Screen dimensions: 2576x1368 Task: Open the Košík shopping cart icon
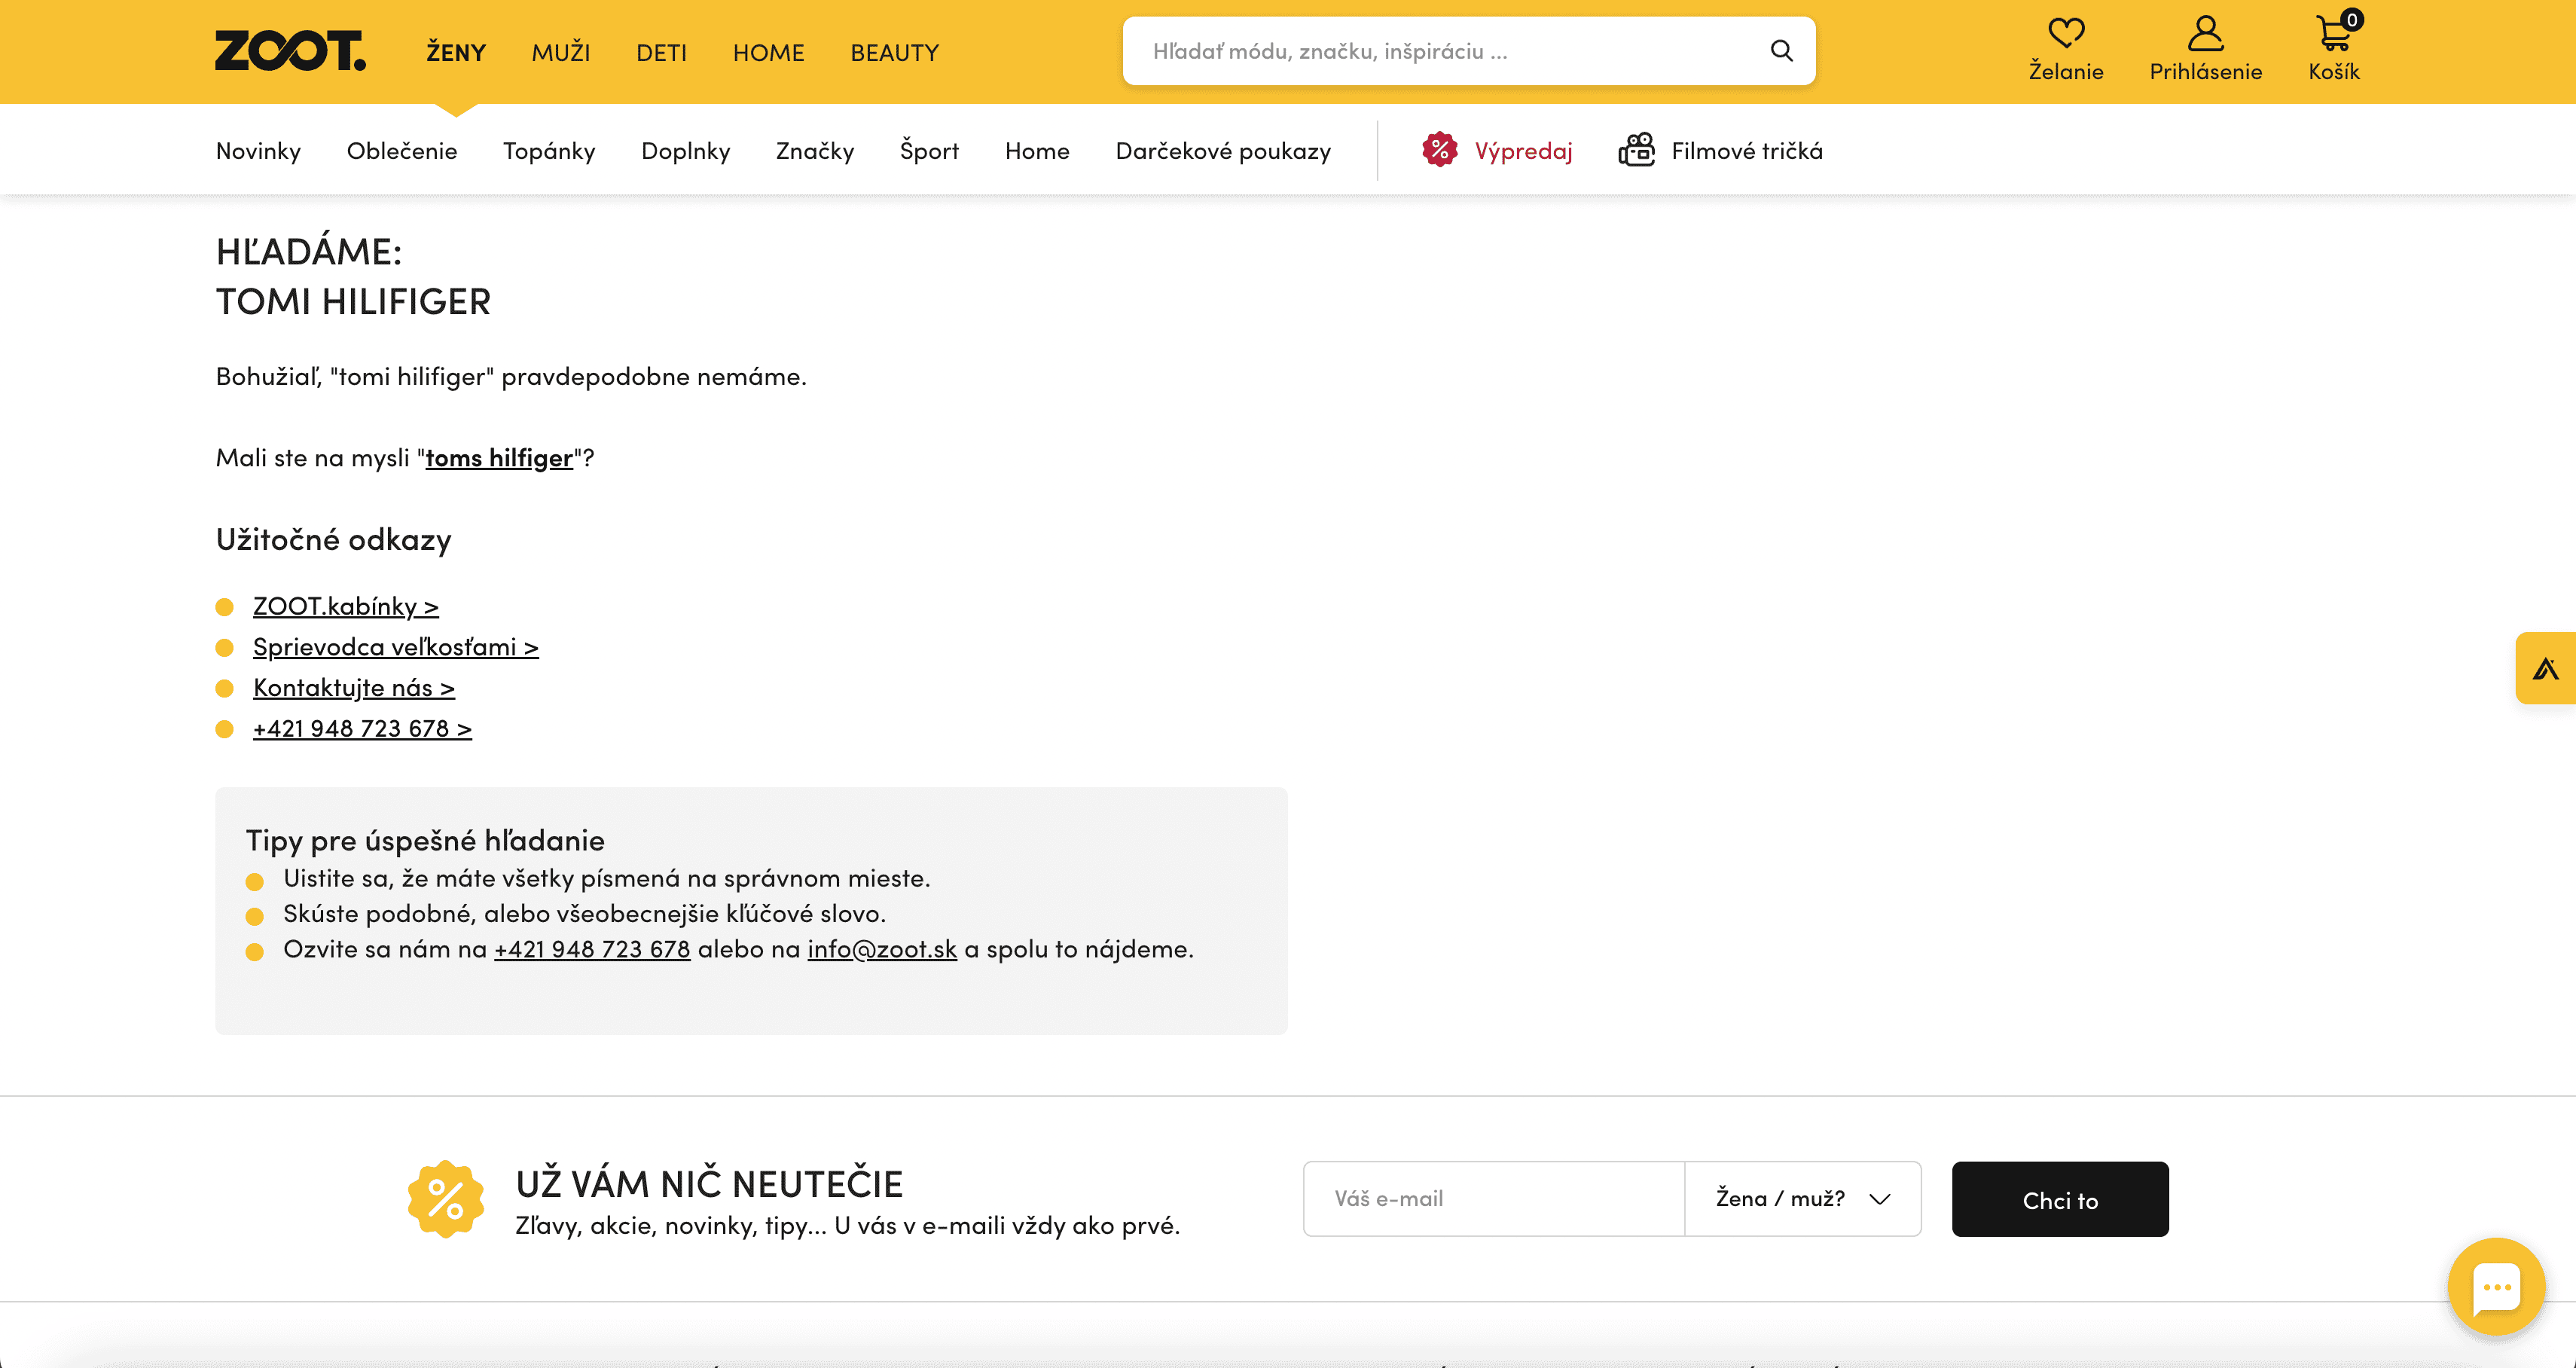2333,34
